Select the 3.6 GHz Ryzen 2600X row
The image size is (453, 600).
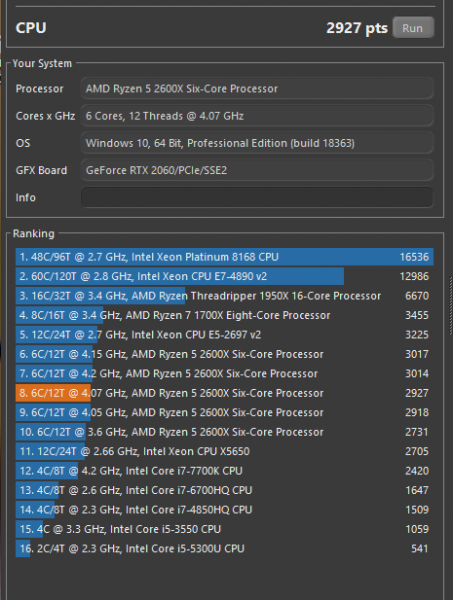pos(225,432)
